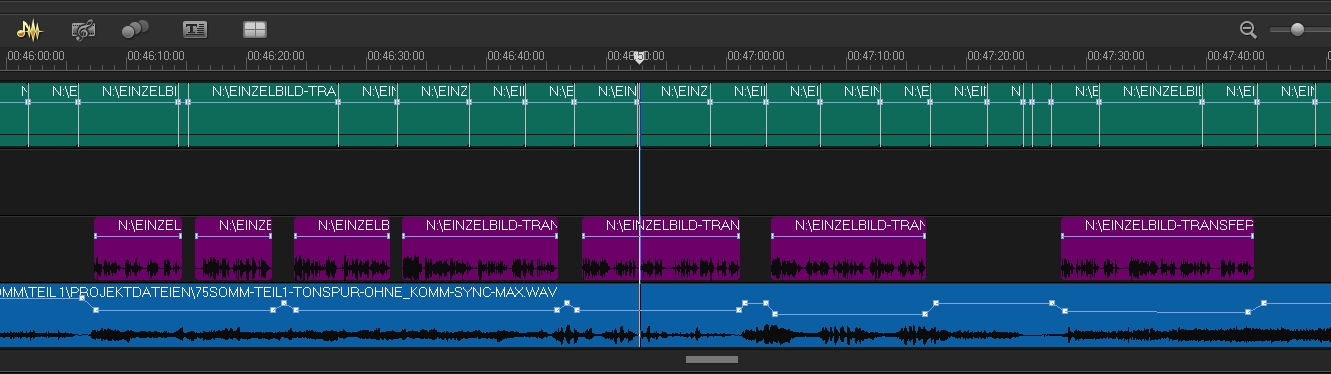Click the empty black track below the video
Viewport: 1331px width, 374px height.
coord(665,181)
